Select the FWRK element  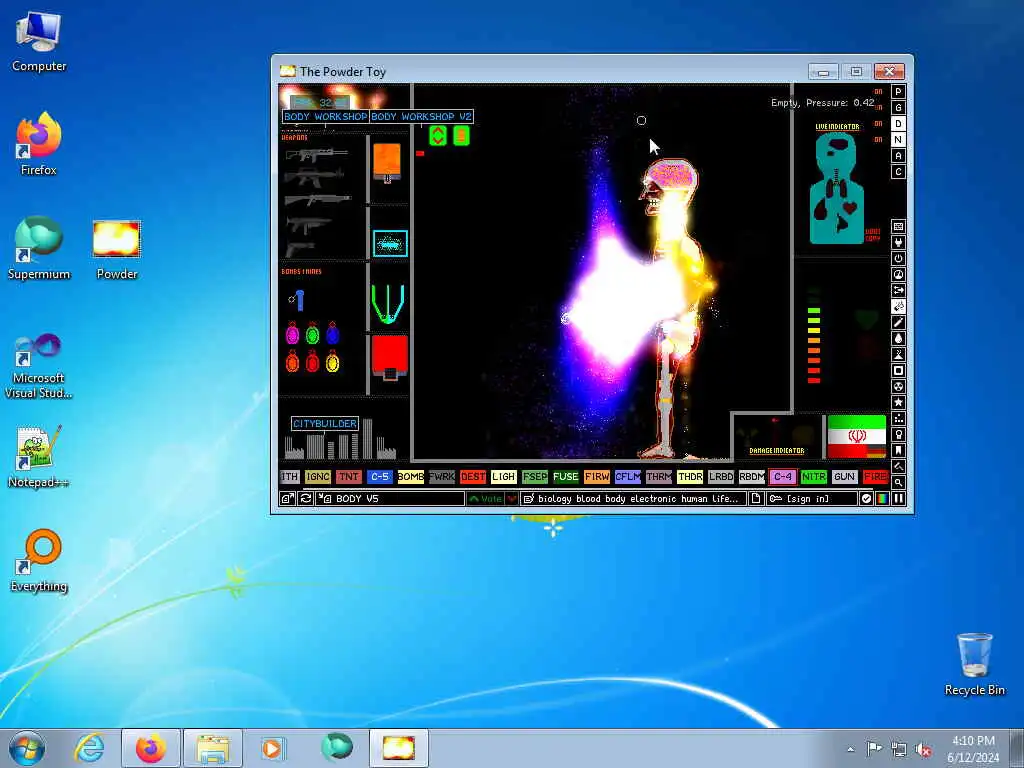441,477
